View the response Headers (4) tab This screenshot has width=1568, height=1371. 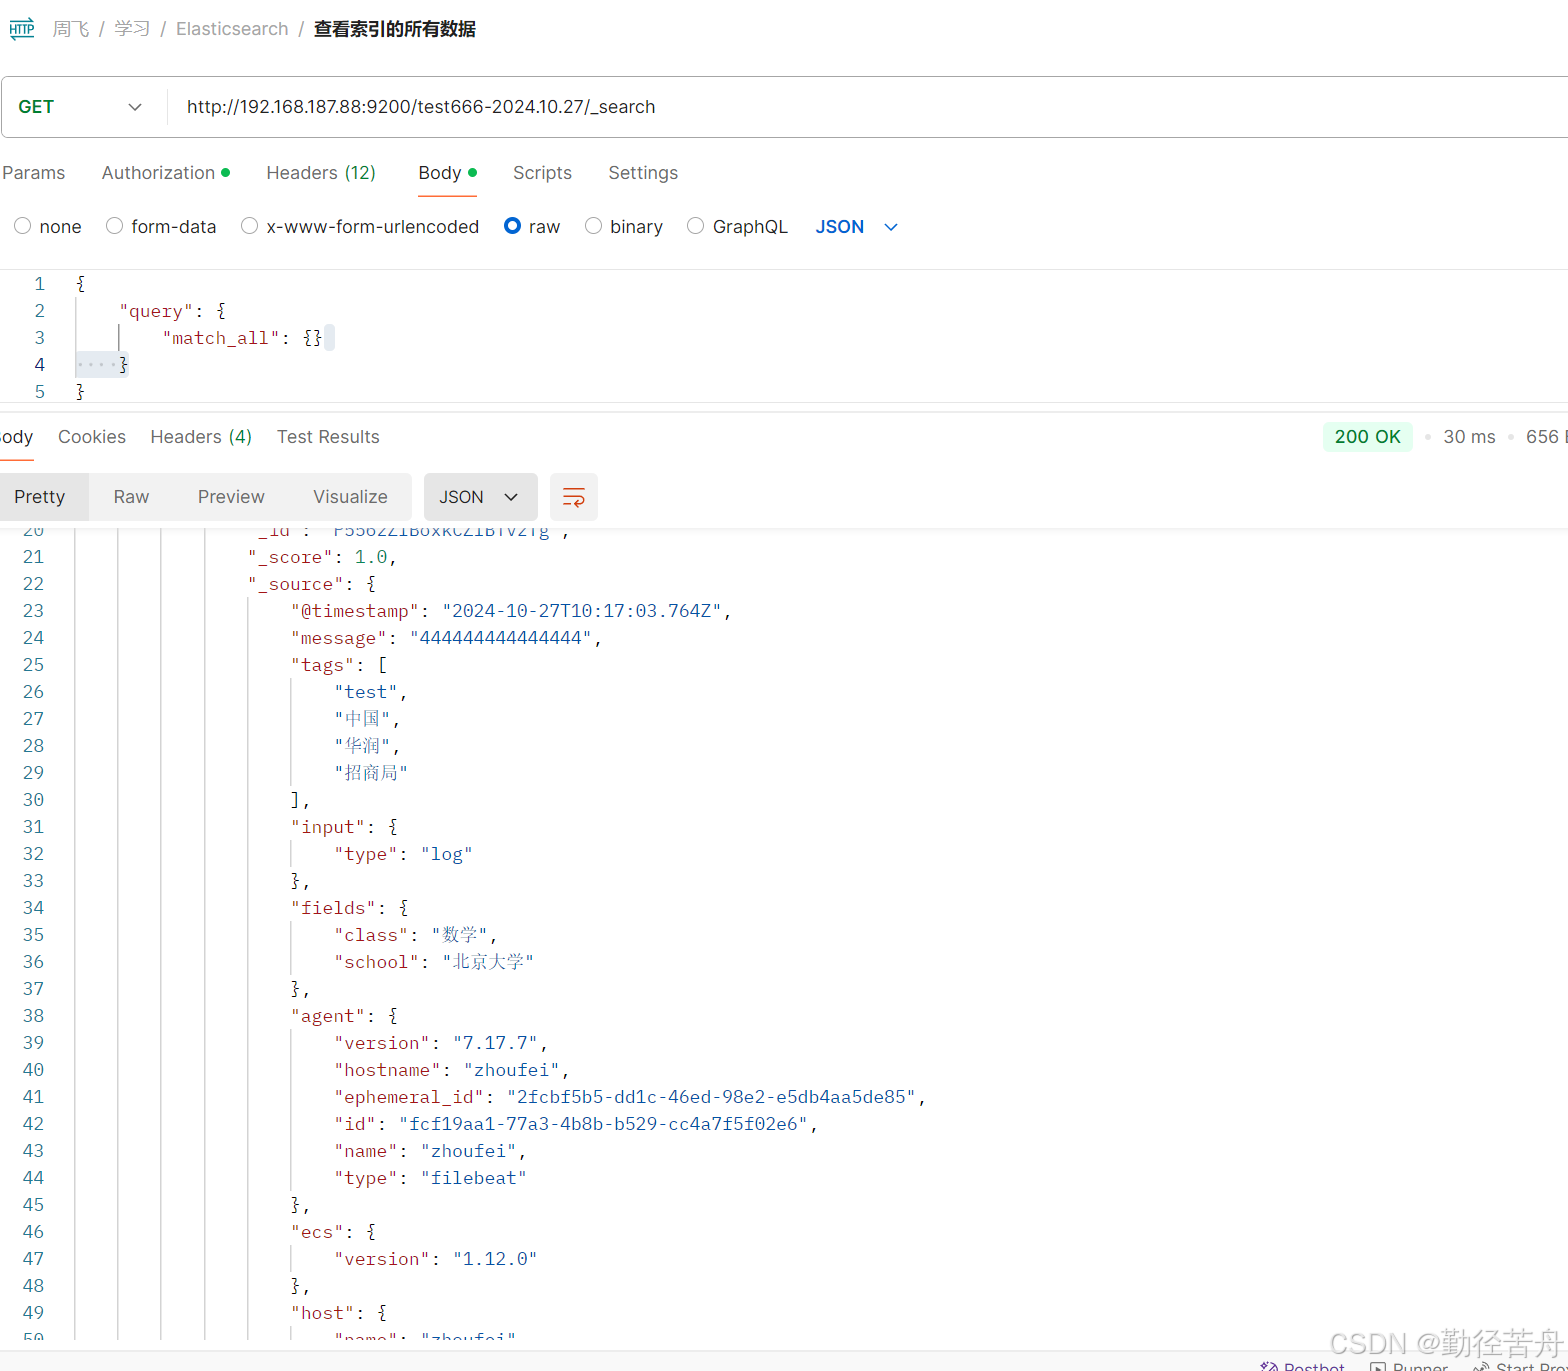201,437
